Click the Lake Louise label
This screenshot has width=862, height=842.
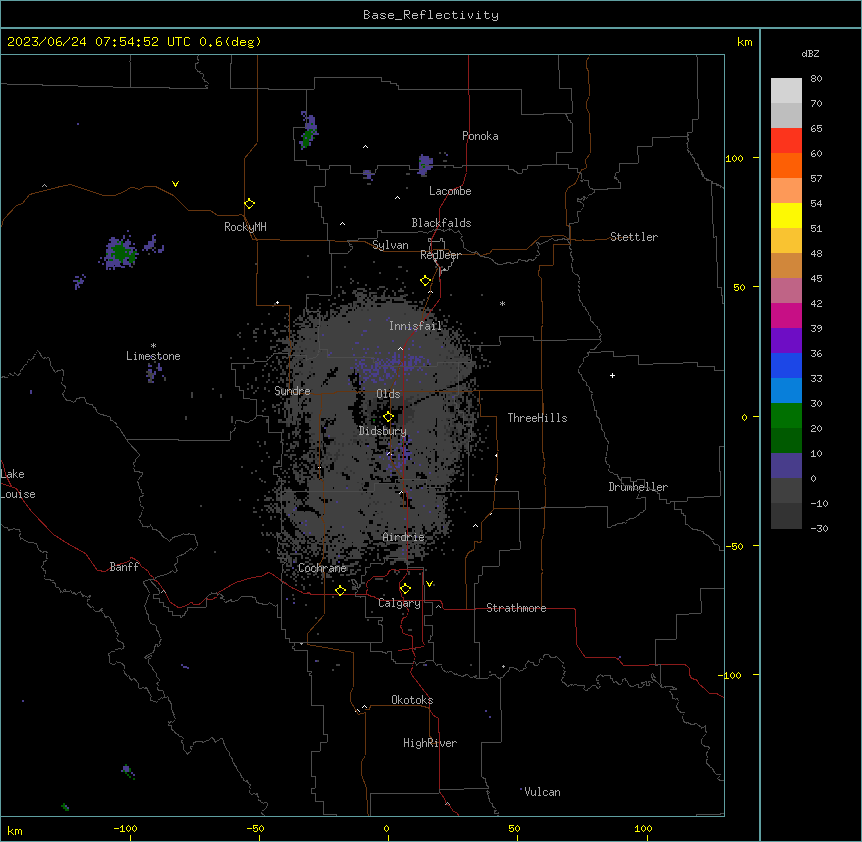point(18,484)
